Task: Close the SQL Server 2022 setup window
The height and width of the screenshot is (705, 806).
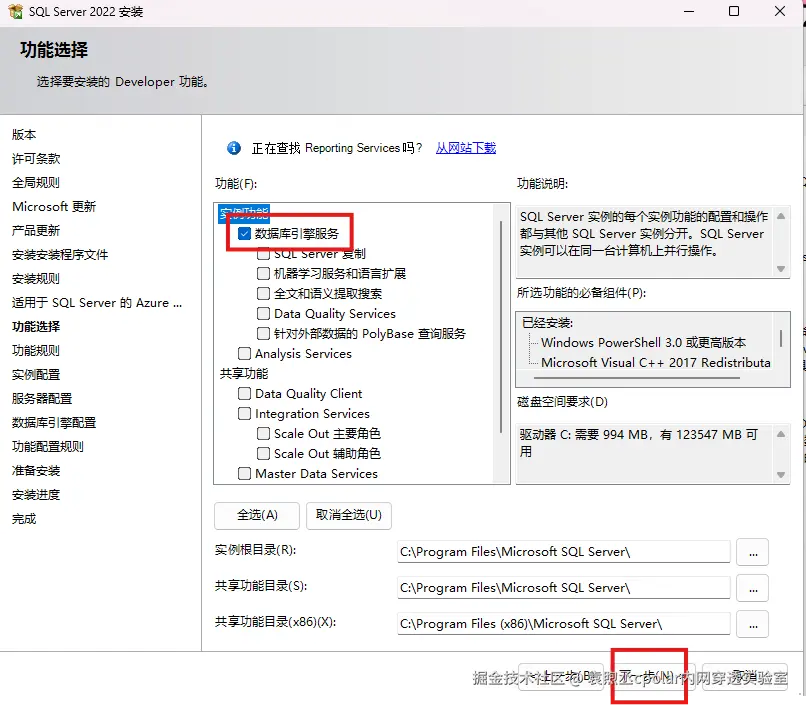Action: (780, 11)
